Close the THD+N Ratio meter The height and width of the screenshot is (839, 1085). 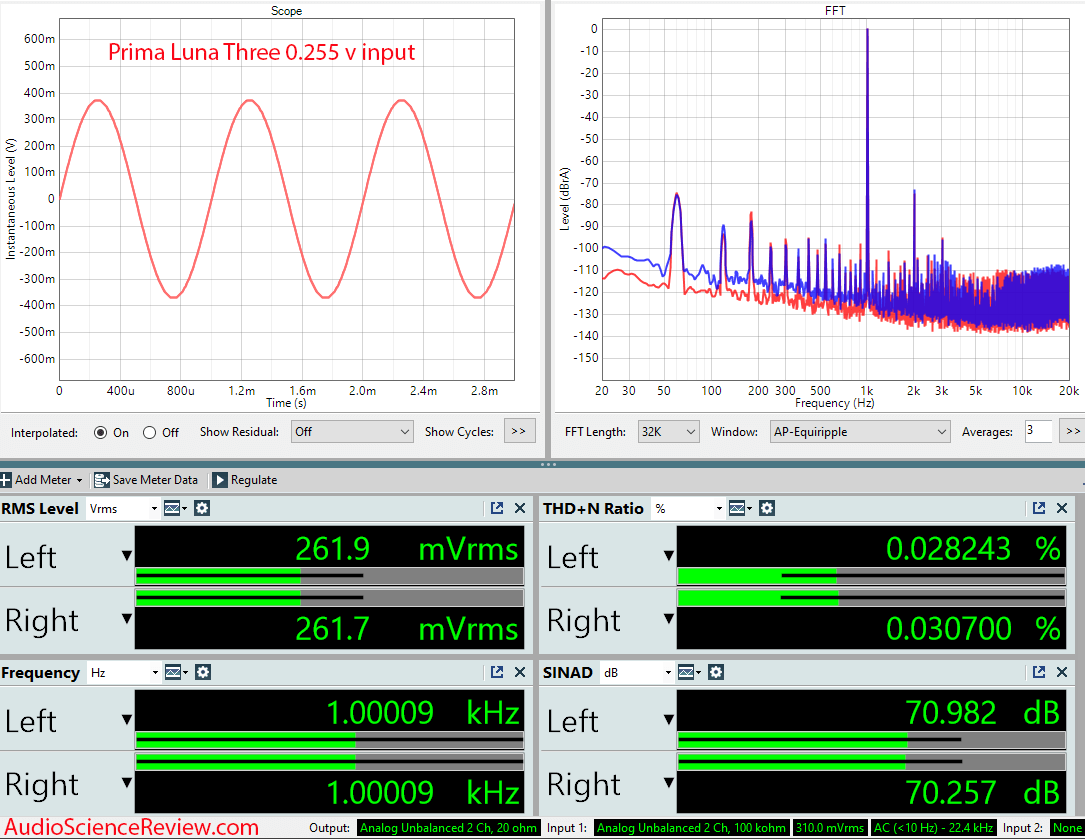pos(1062,508)
